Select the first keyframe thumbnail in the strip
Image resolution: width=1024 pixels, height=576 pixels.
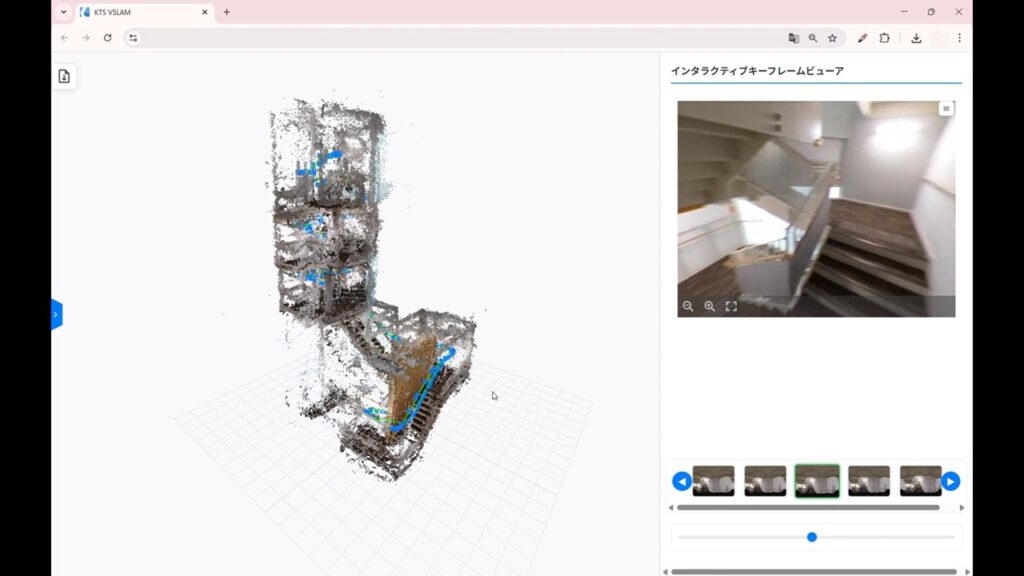point(713,481)
